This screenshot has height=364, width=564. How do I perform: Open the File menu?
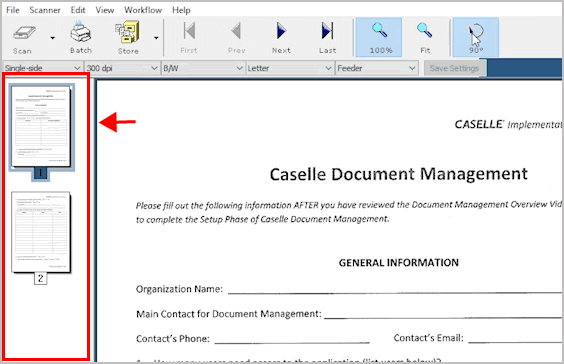point(13,10)
